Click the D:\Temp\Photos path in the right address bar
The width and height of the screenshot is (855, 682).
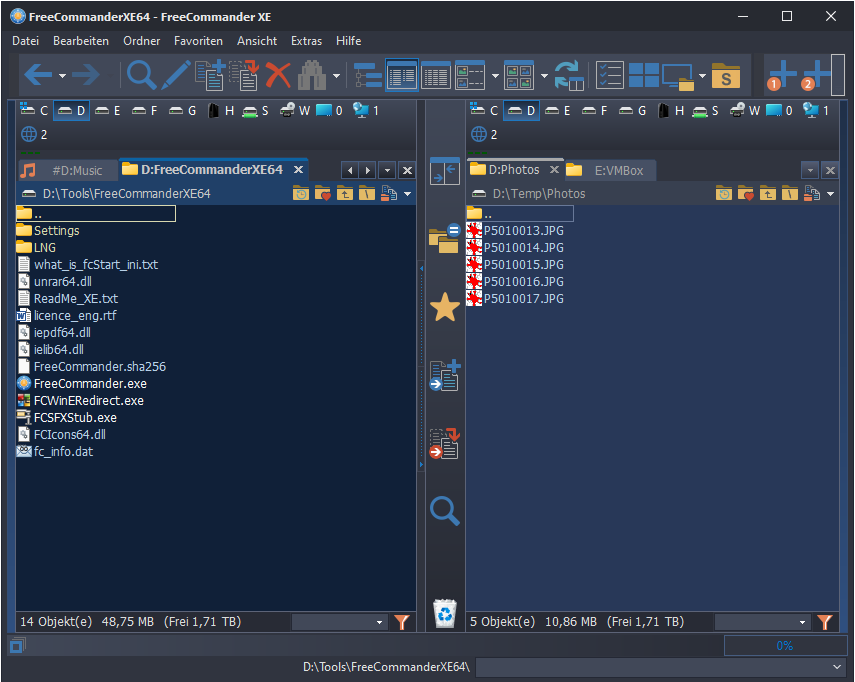(539, 194)
